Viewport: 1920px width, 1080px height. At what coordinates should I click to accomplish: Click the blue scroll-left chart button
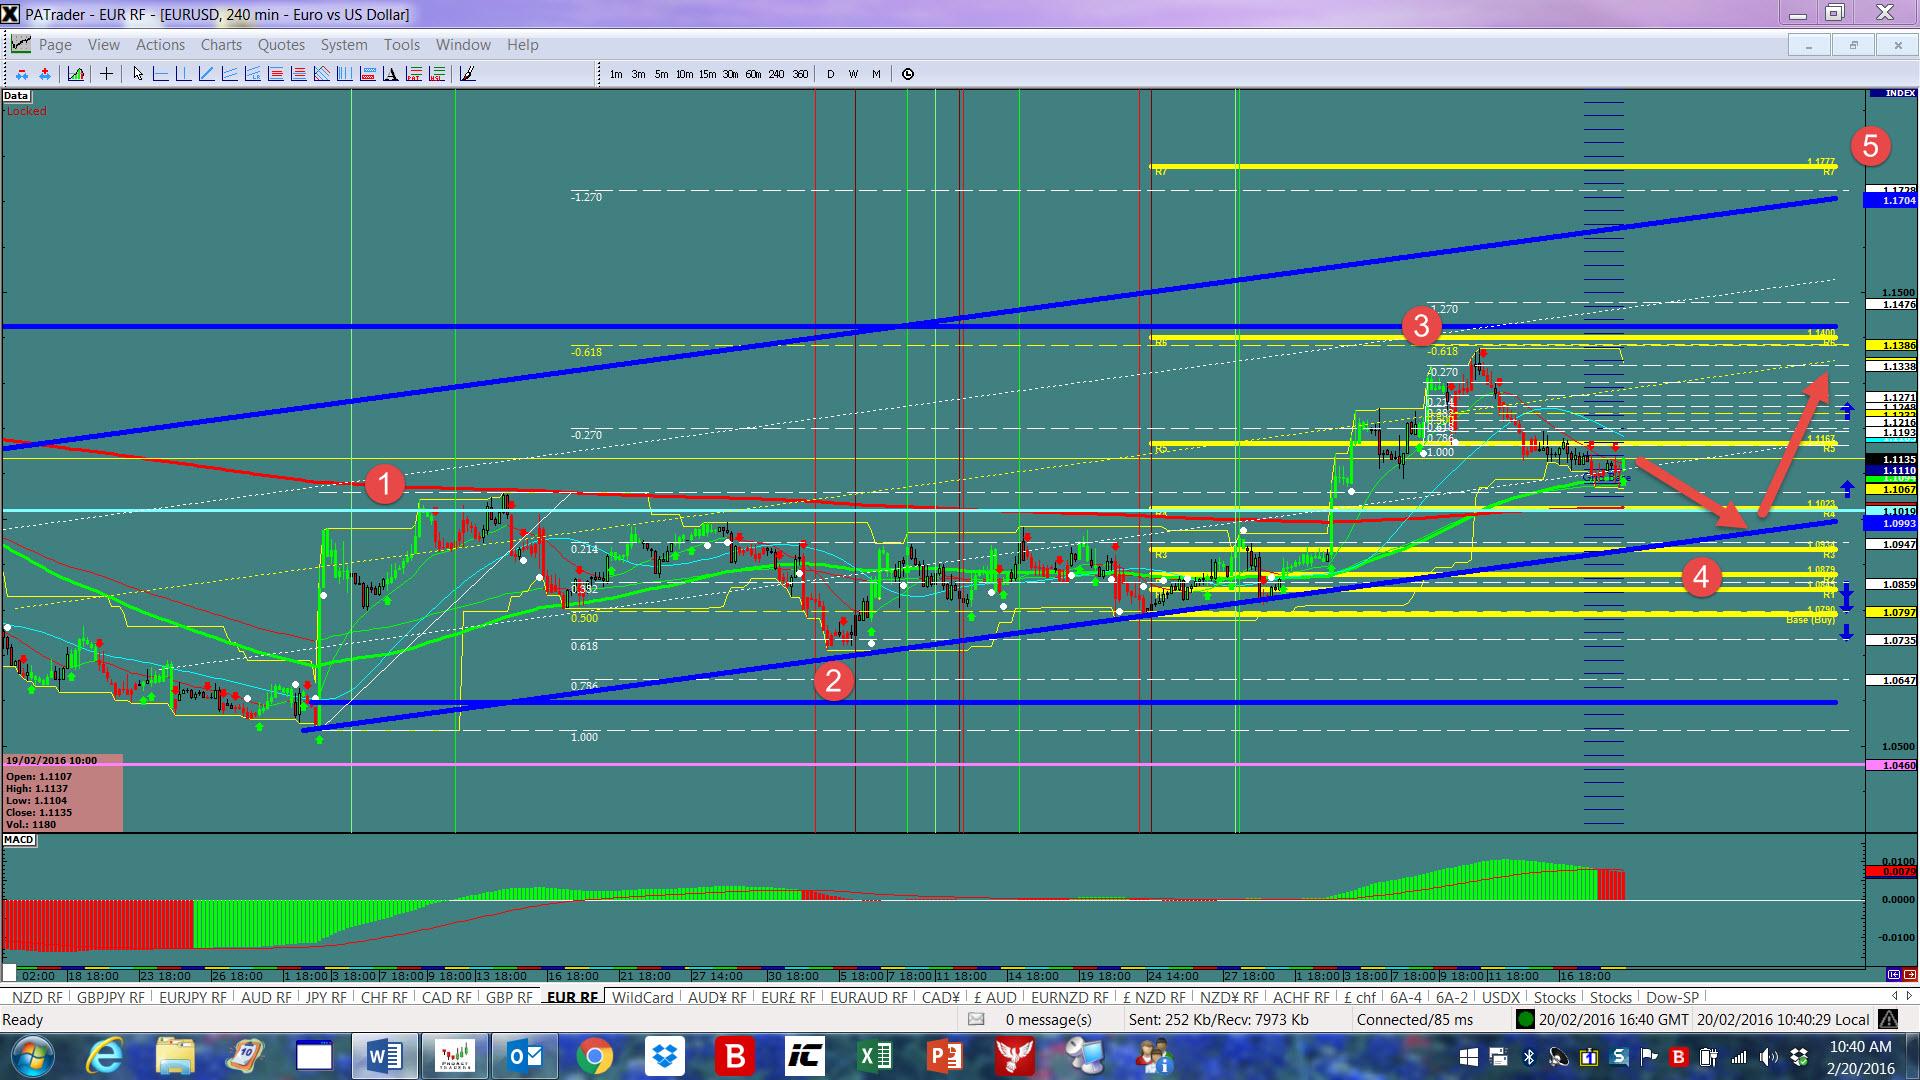[x=1894, y=974]
